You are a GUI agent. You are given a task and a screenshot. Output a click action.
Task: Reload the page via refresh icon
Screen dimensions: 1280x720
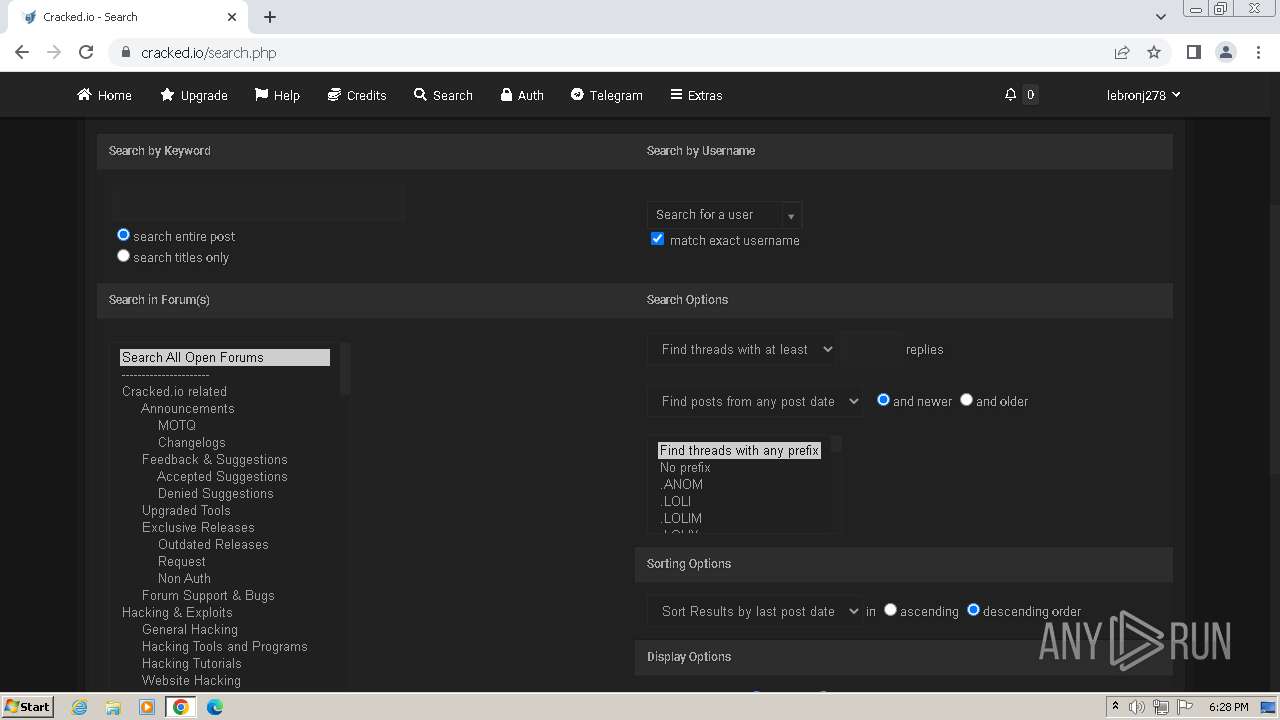click(86, 52)
